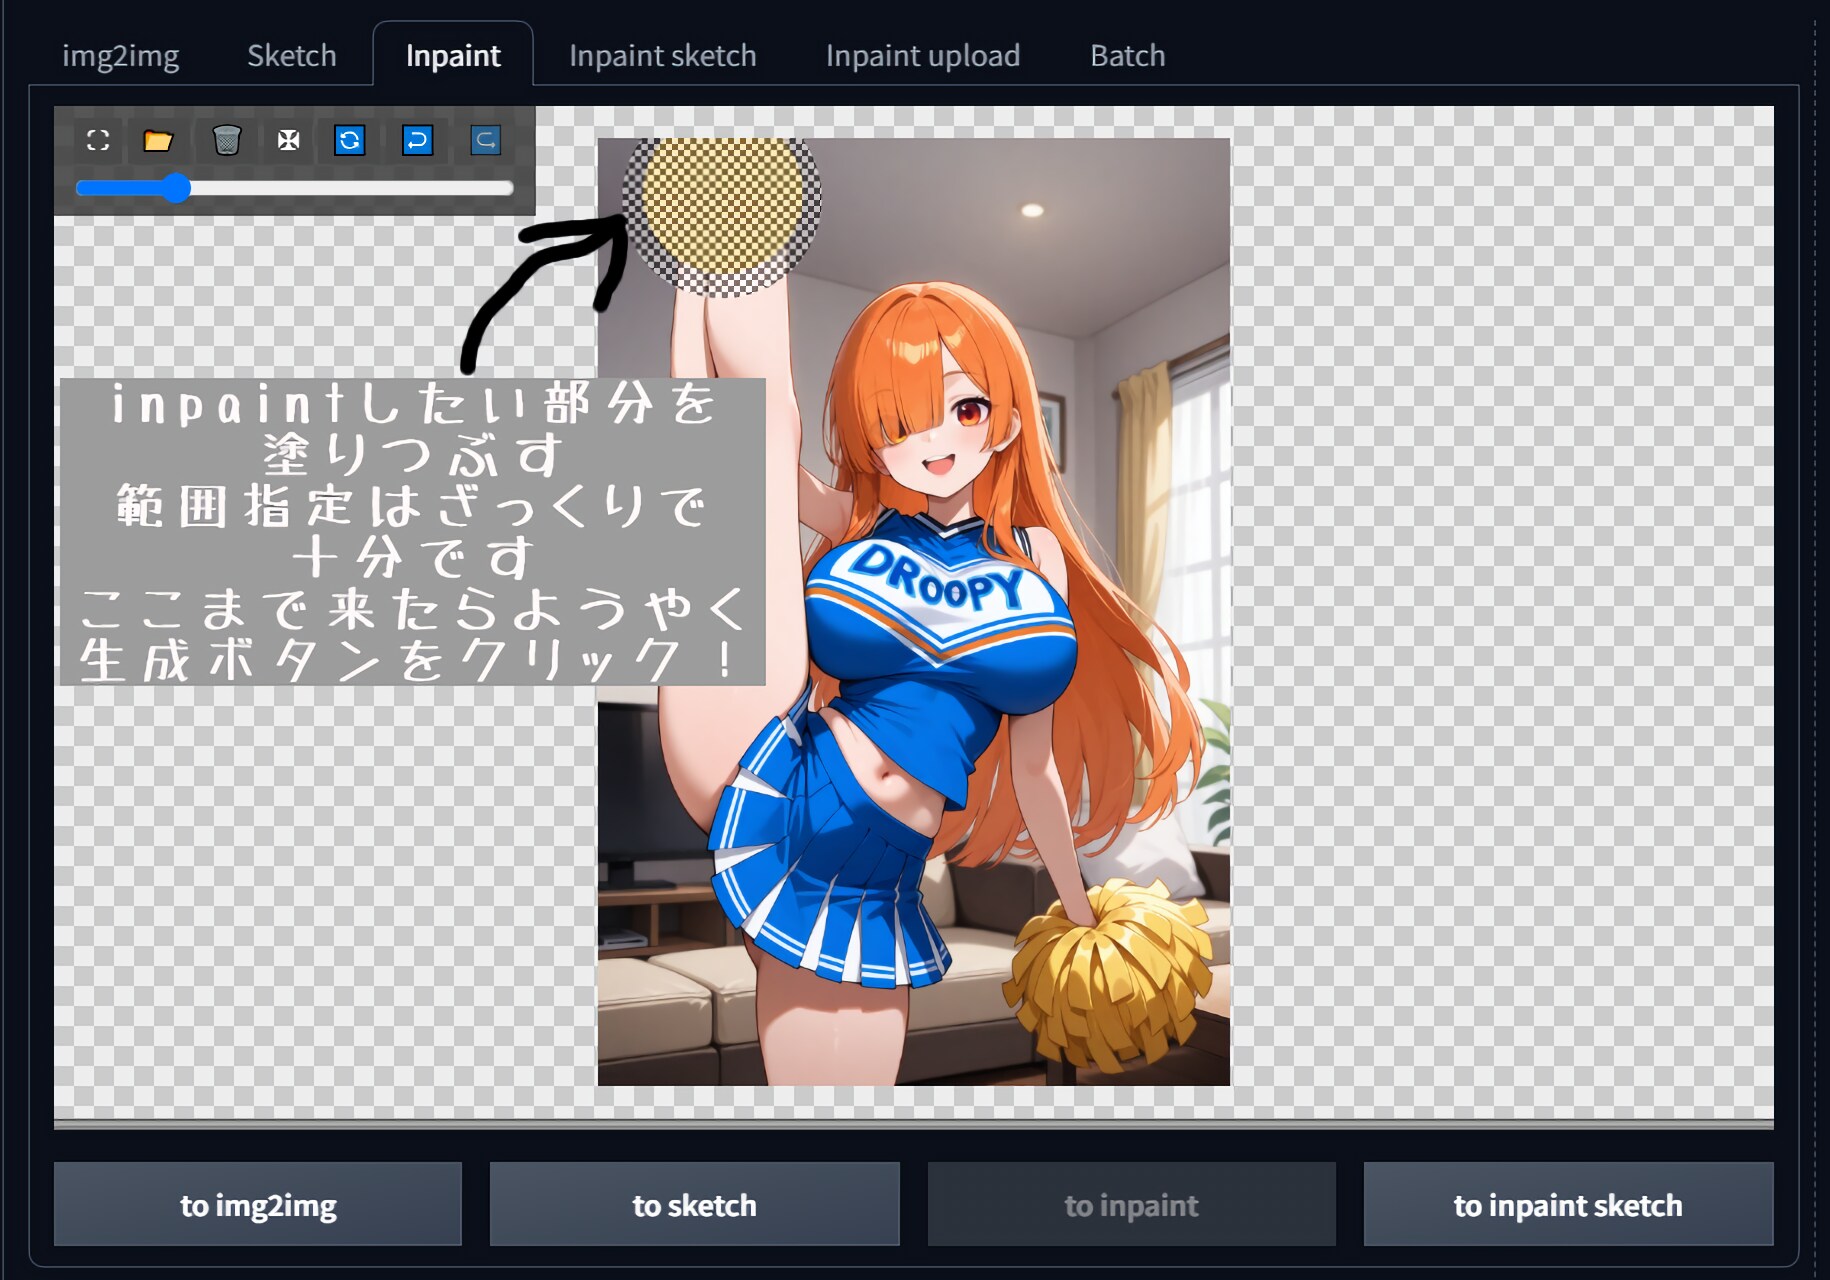
Task: Switch to Inpaint upload tab
Action: [x=922, y=56]
